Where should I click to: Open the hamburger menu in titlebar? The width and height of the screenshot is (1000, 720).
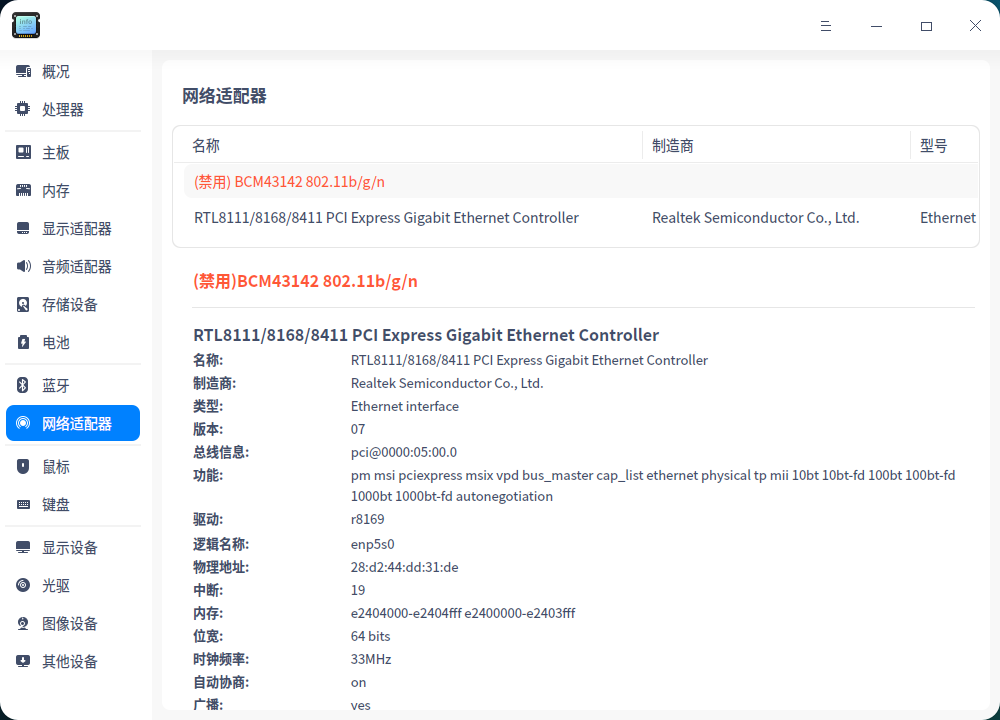click(x=826, y=26)
